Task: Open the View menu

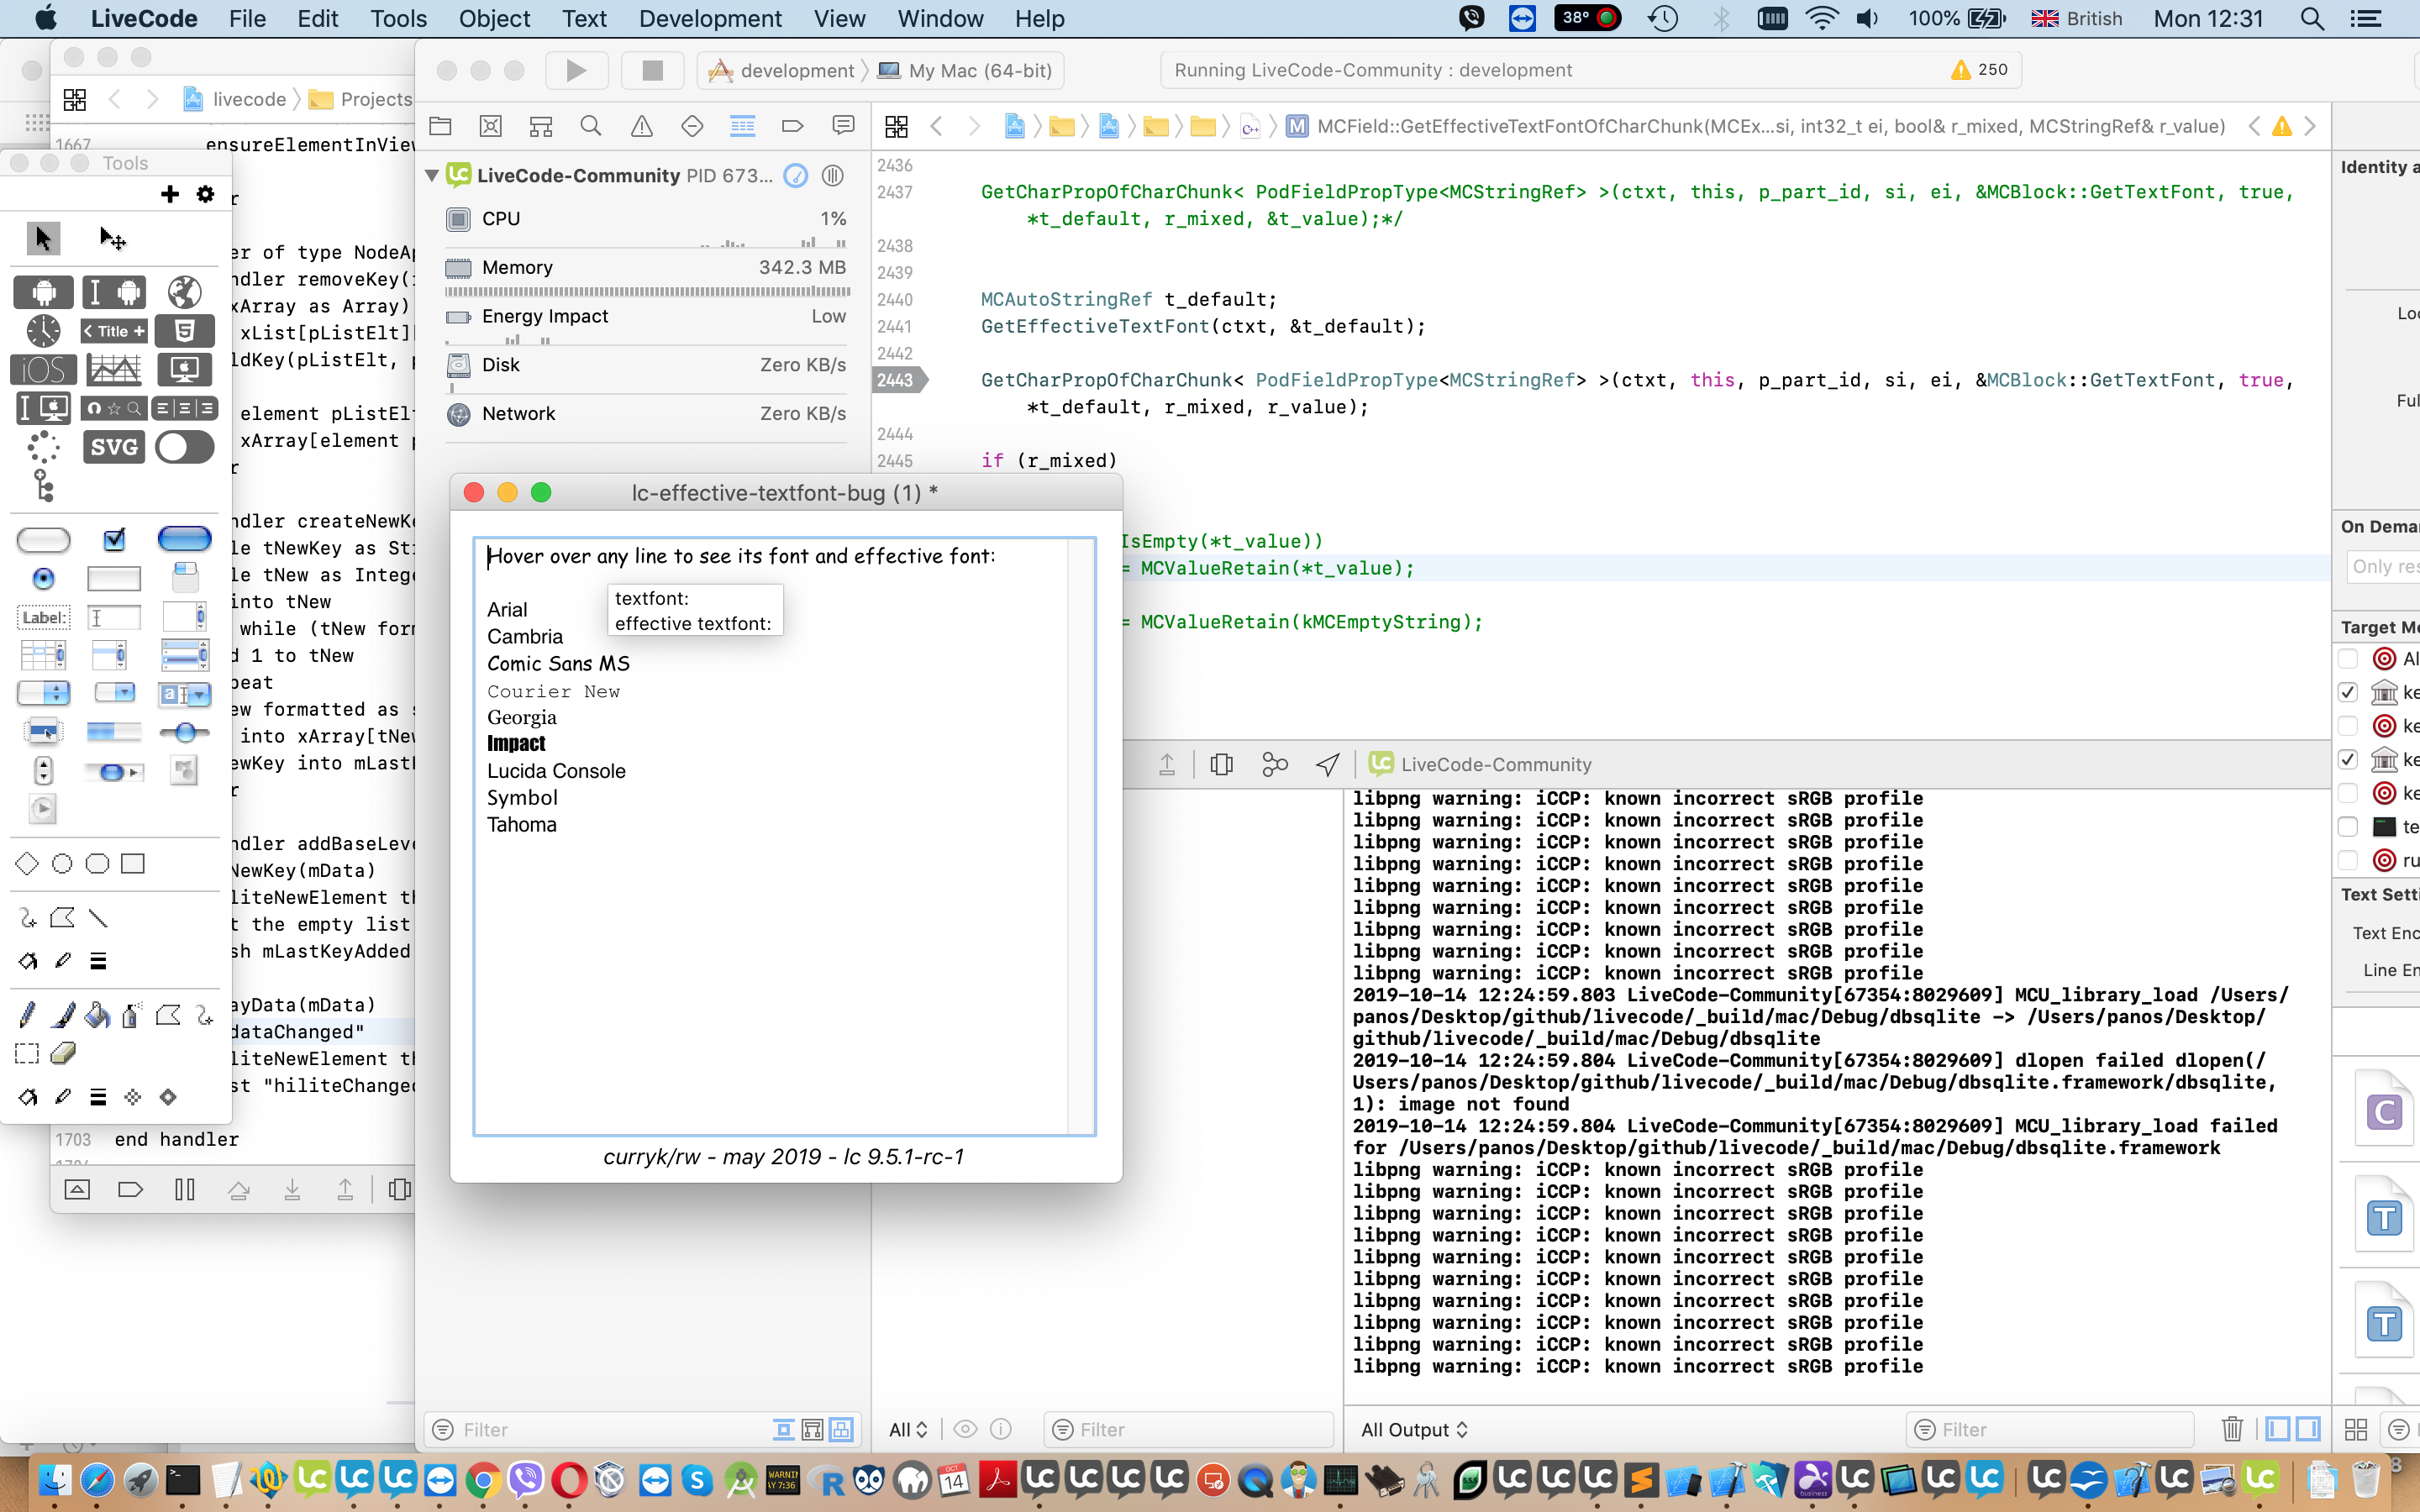Action: coord(839,18)
